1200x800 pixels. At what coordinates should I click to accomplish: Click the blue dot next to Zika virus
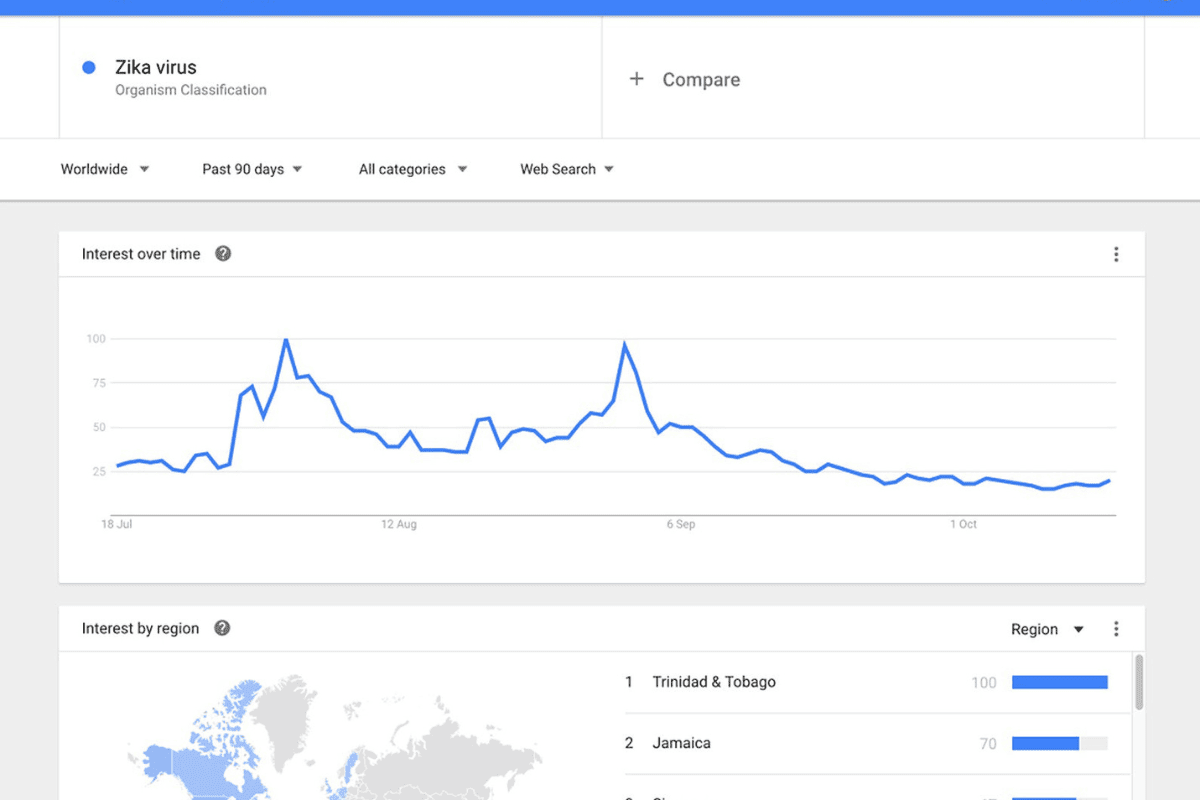click(x=88, y=67)
